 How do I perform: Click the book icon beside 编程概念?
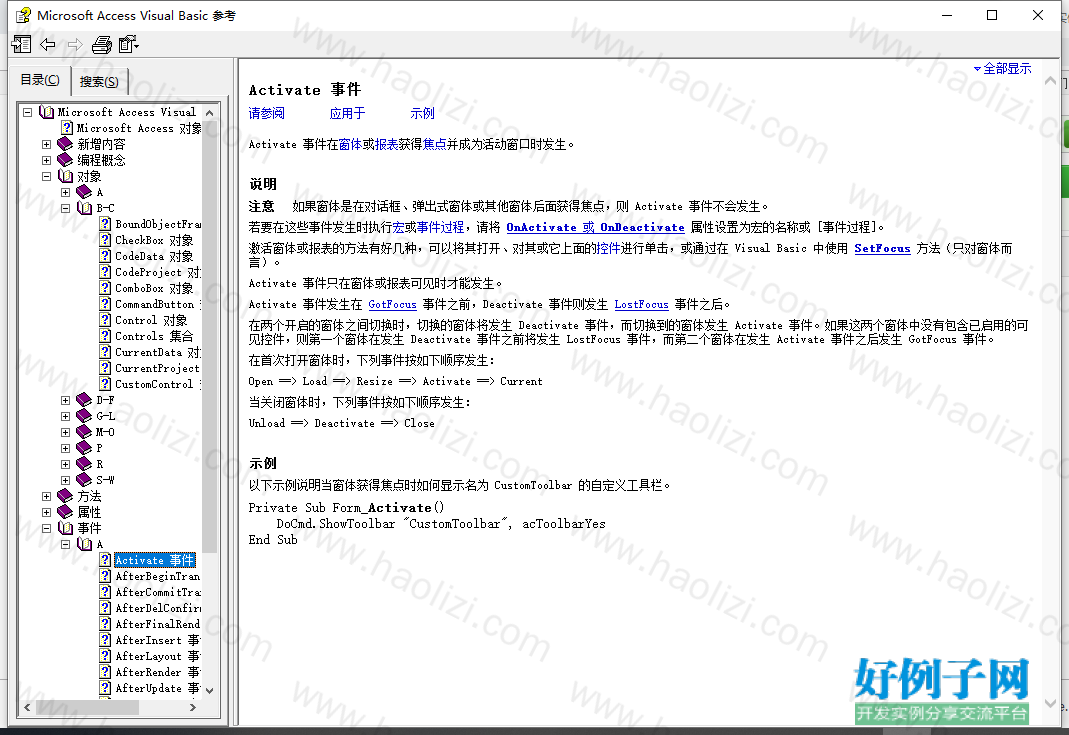[65, 160]
